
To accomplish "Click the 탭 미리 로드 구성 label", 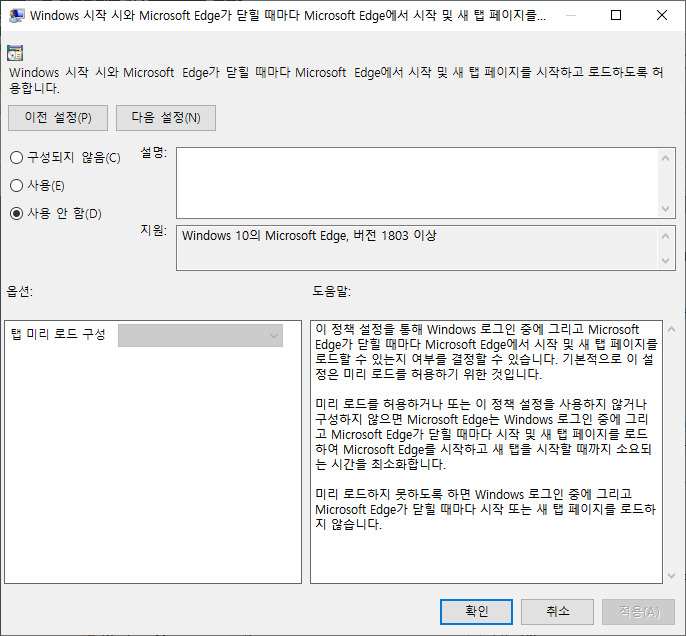I will click(58, 335).
